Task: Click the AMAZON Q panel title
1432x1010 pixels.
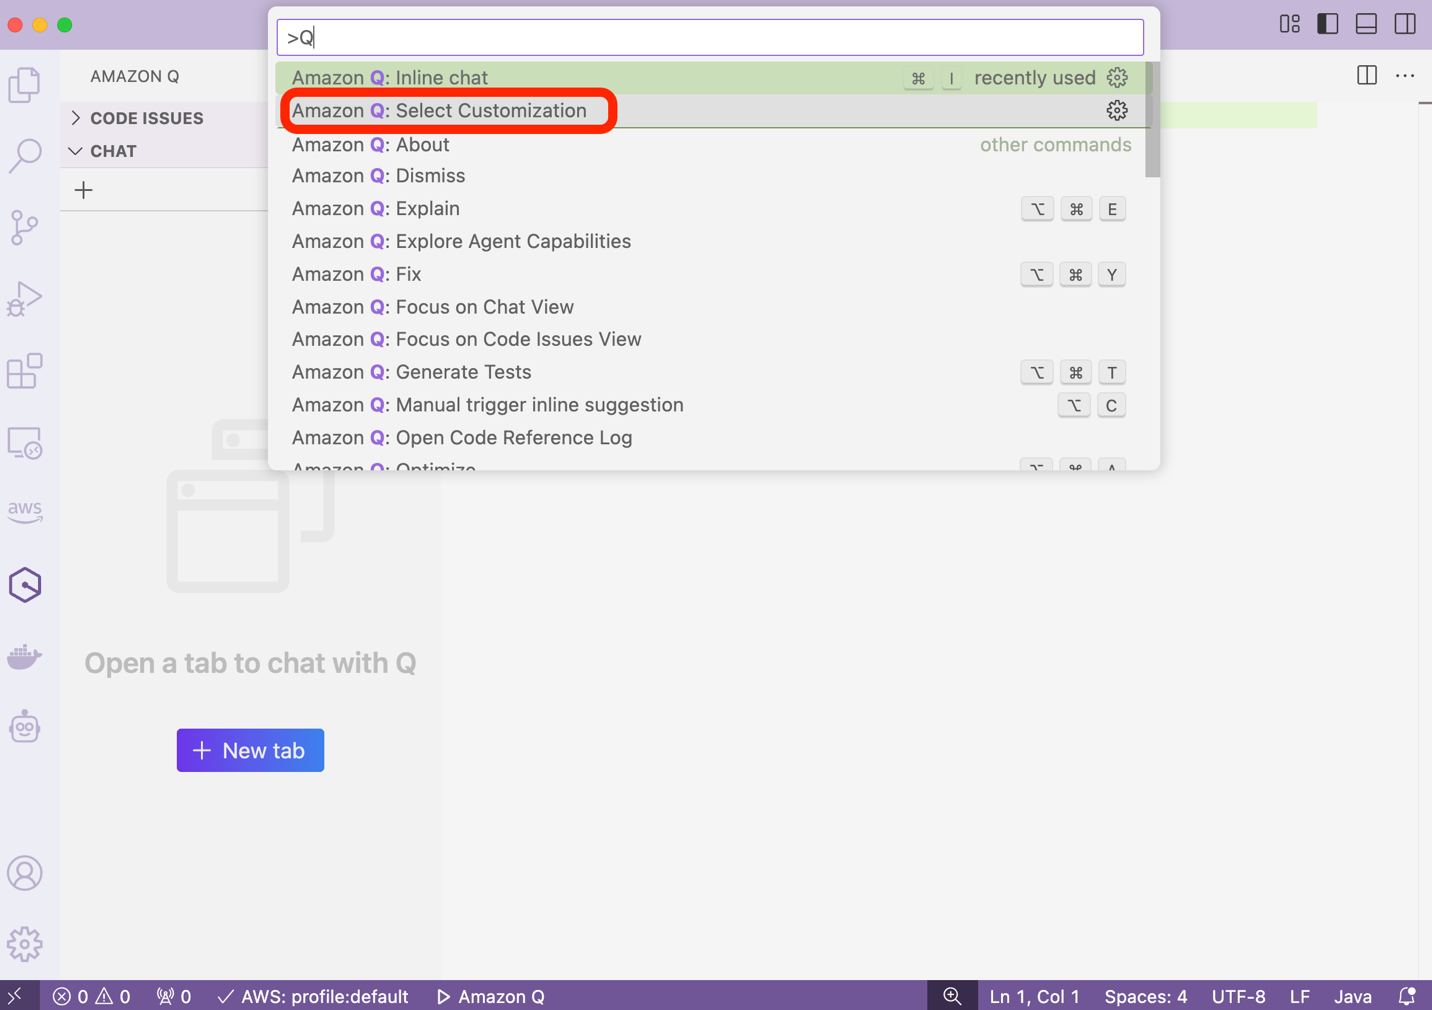Action: pos(135,76)
